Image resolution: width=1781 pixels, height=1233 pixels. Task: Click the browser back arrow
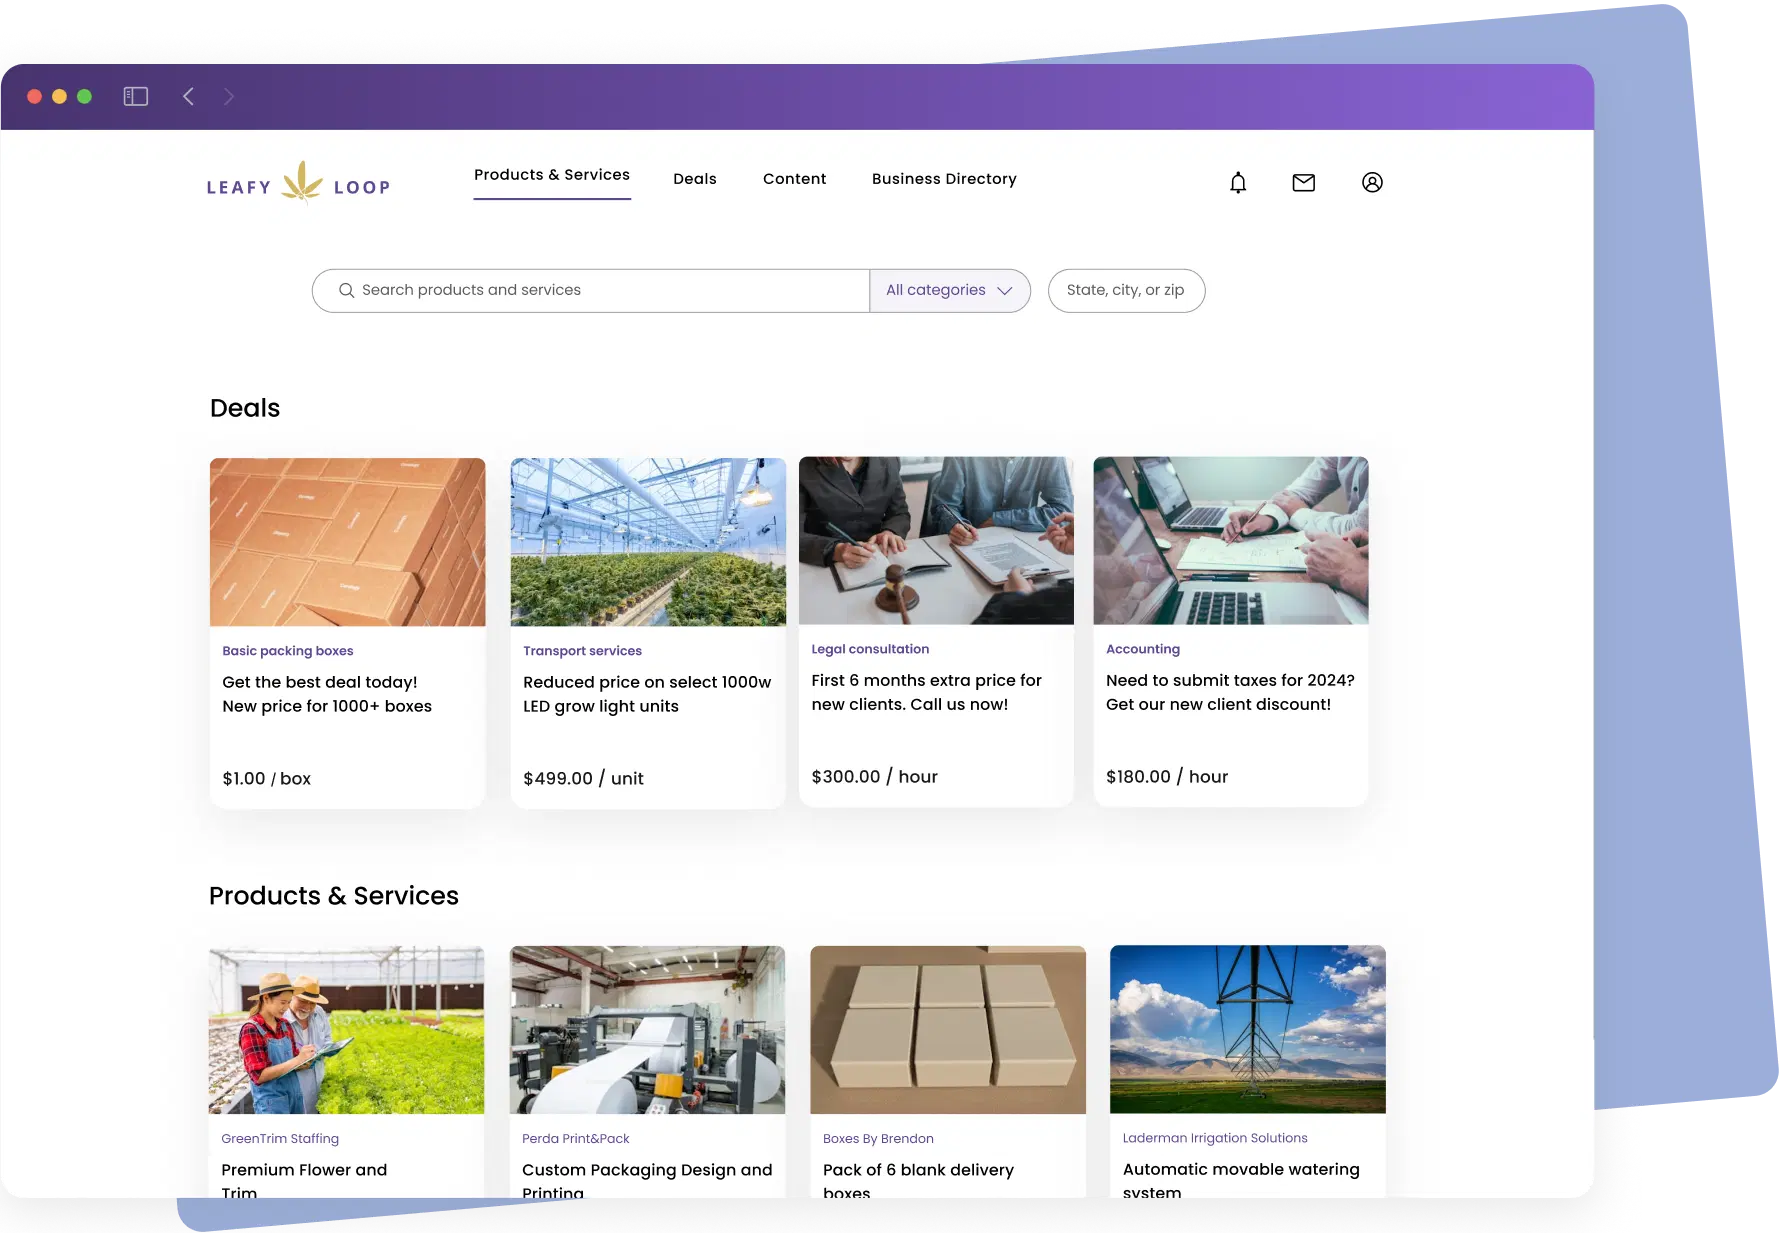(188, 96)
